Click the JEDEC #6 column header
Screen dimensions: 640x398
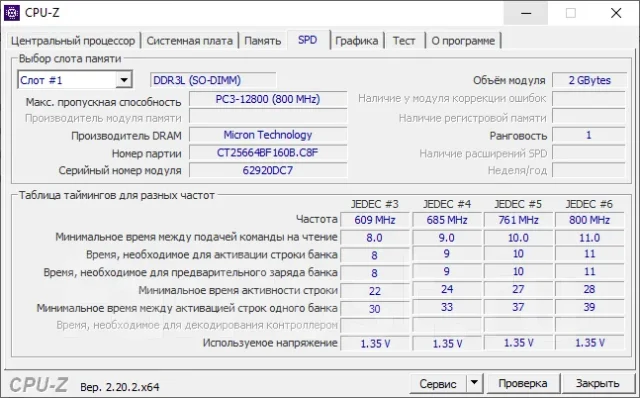click(589, 204)
